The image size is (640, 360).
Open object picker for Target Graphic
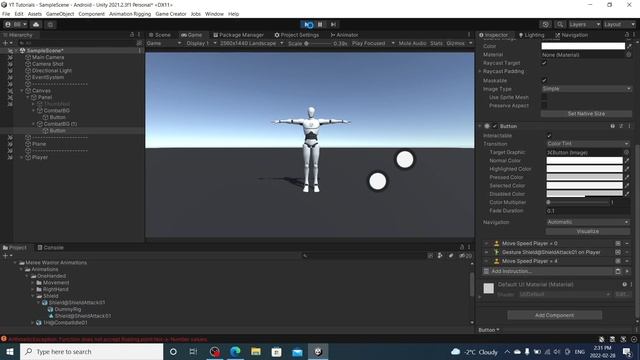coord(626,152)
